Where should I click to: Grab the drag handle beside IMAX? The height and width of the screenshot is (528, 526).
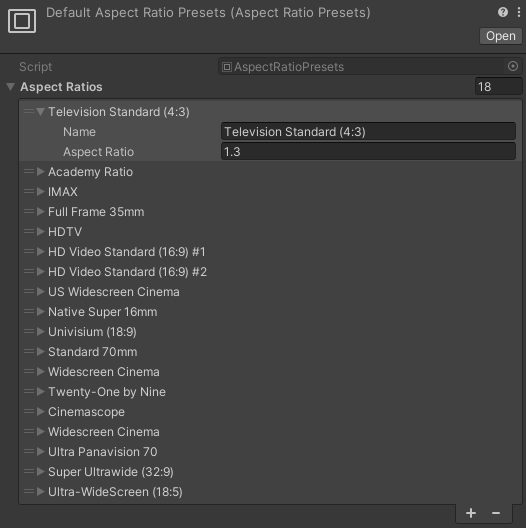[29, 192]
